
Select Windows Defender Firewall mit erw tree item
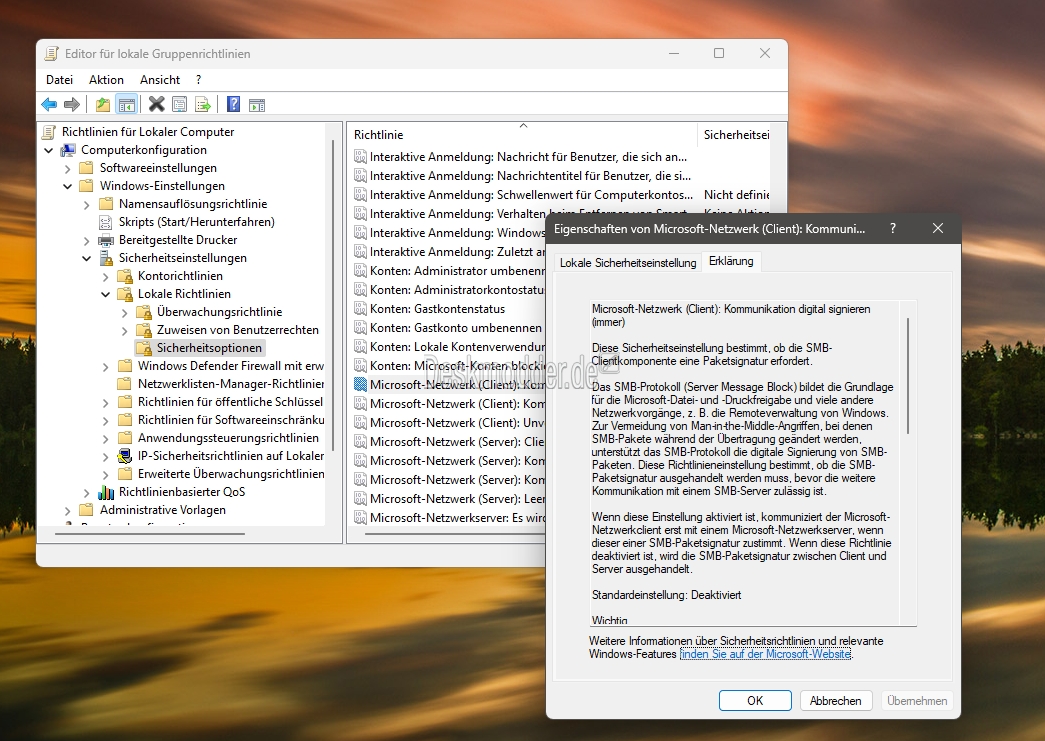(x=231, y=366)
